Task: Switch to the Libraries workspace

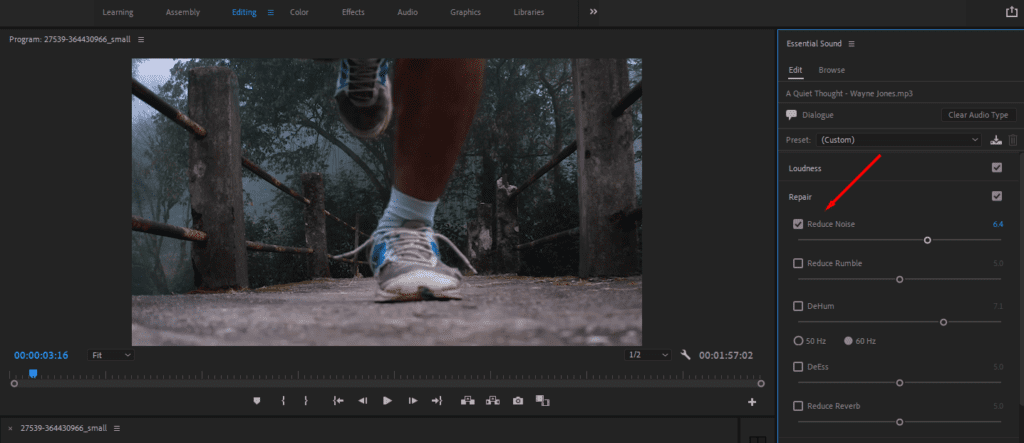Action: click(529, 12)
